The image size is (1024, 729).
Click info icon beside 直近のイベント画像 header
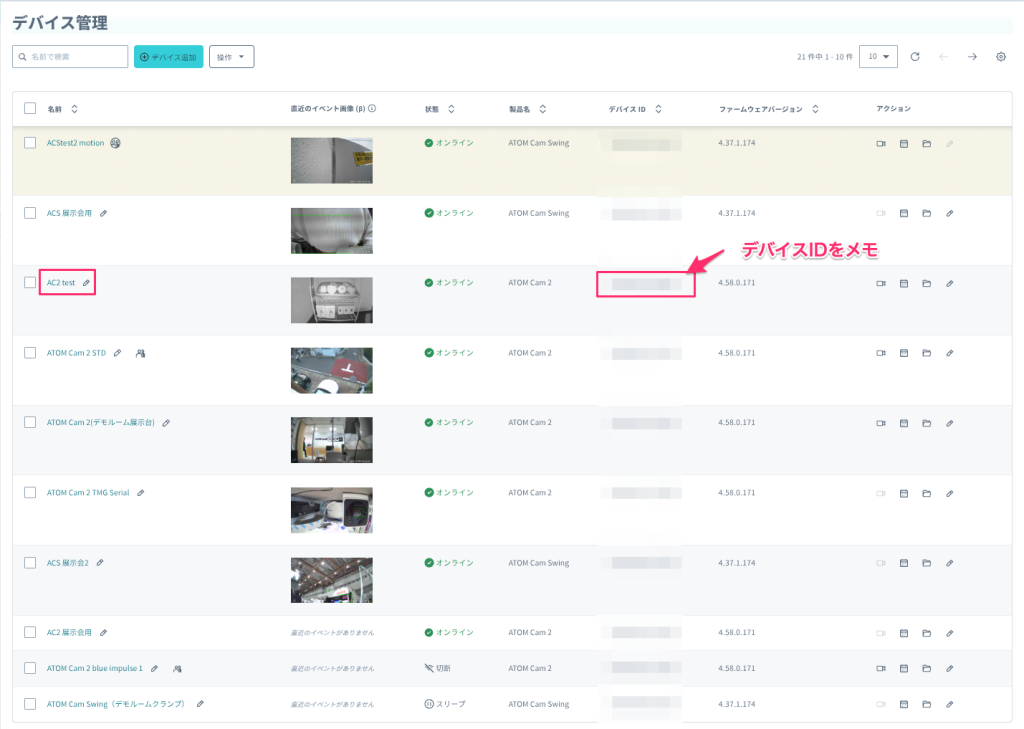point(372,109)
